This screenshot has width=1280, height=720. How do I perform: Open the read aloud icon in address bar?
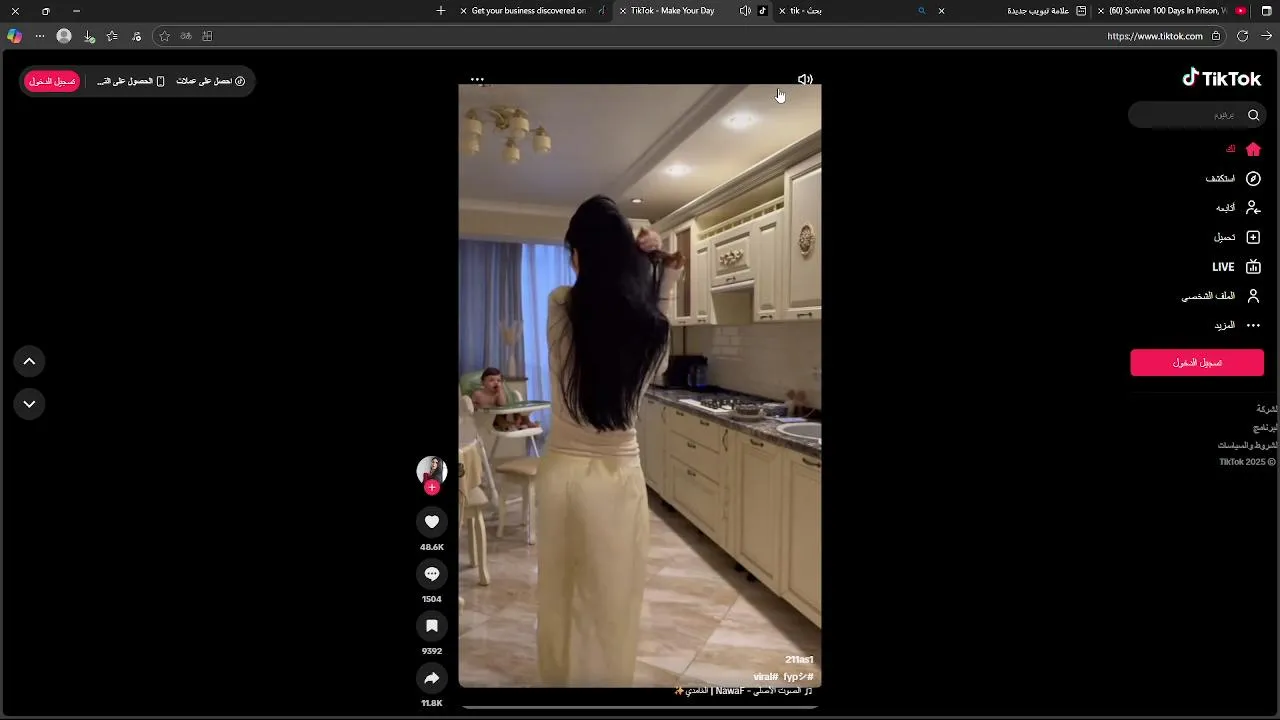(x=186, y=36)
